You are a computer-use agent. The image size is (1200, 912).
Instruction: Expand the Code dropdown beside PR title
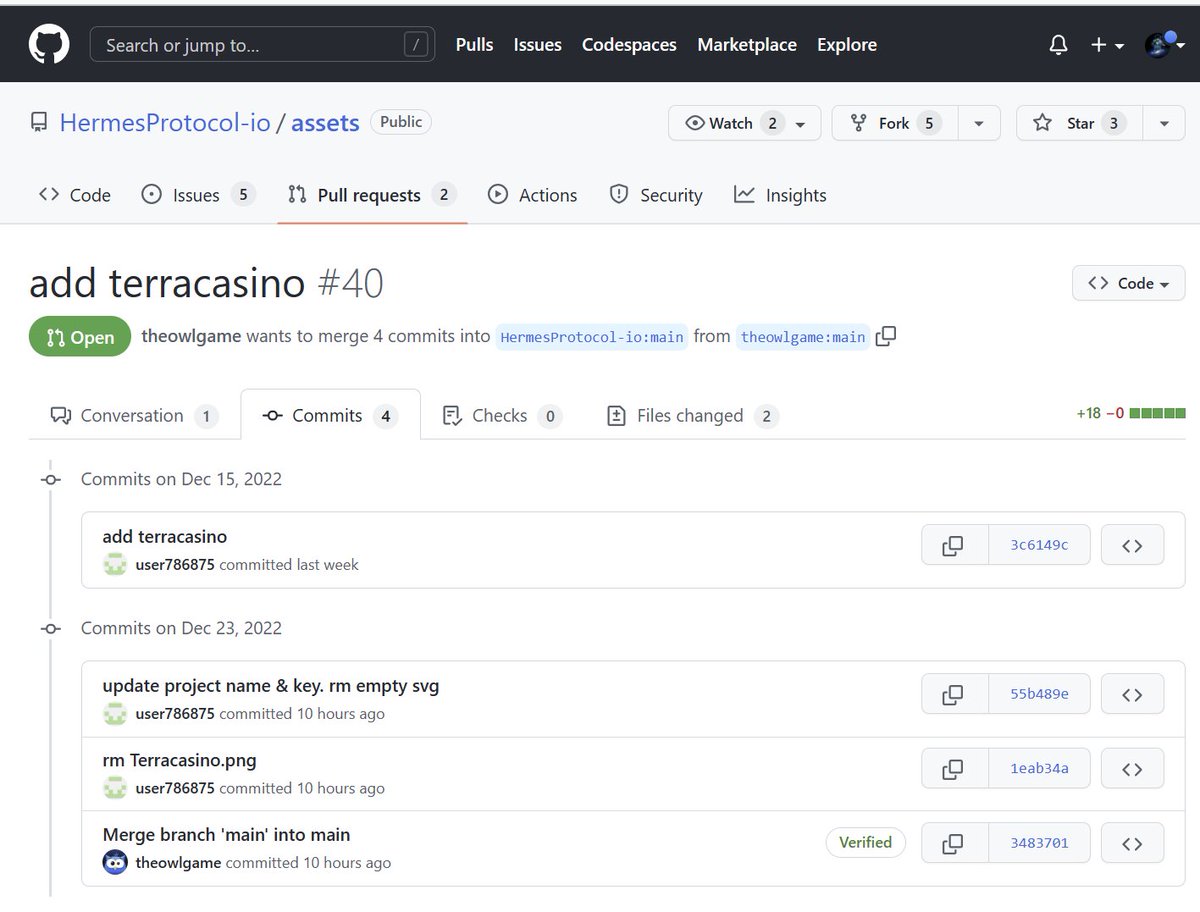(x=1129, y=283)
